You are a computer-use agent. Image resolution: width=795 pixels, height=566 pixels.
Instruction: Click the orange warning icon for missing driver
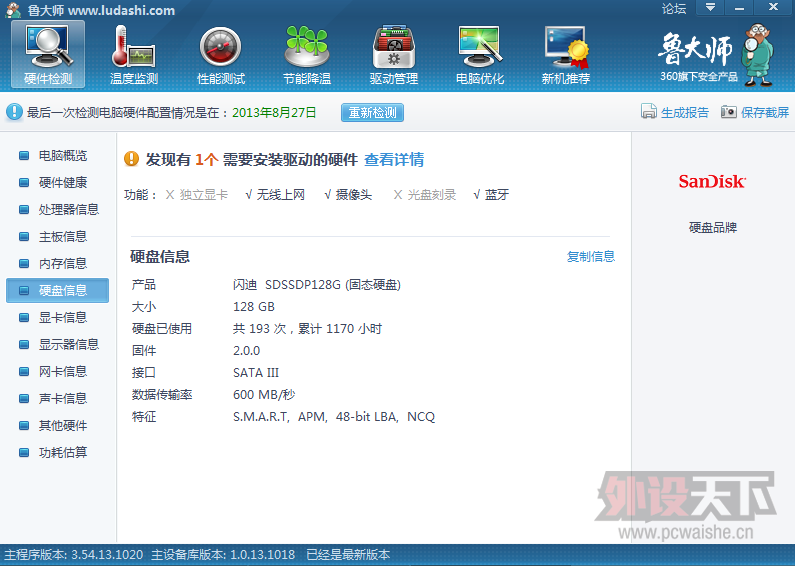point(131,159)
